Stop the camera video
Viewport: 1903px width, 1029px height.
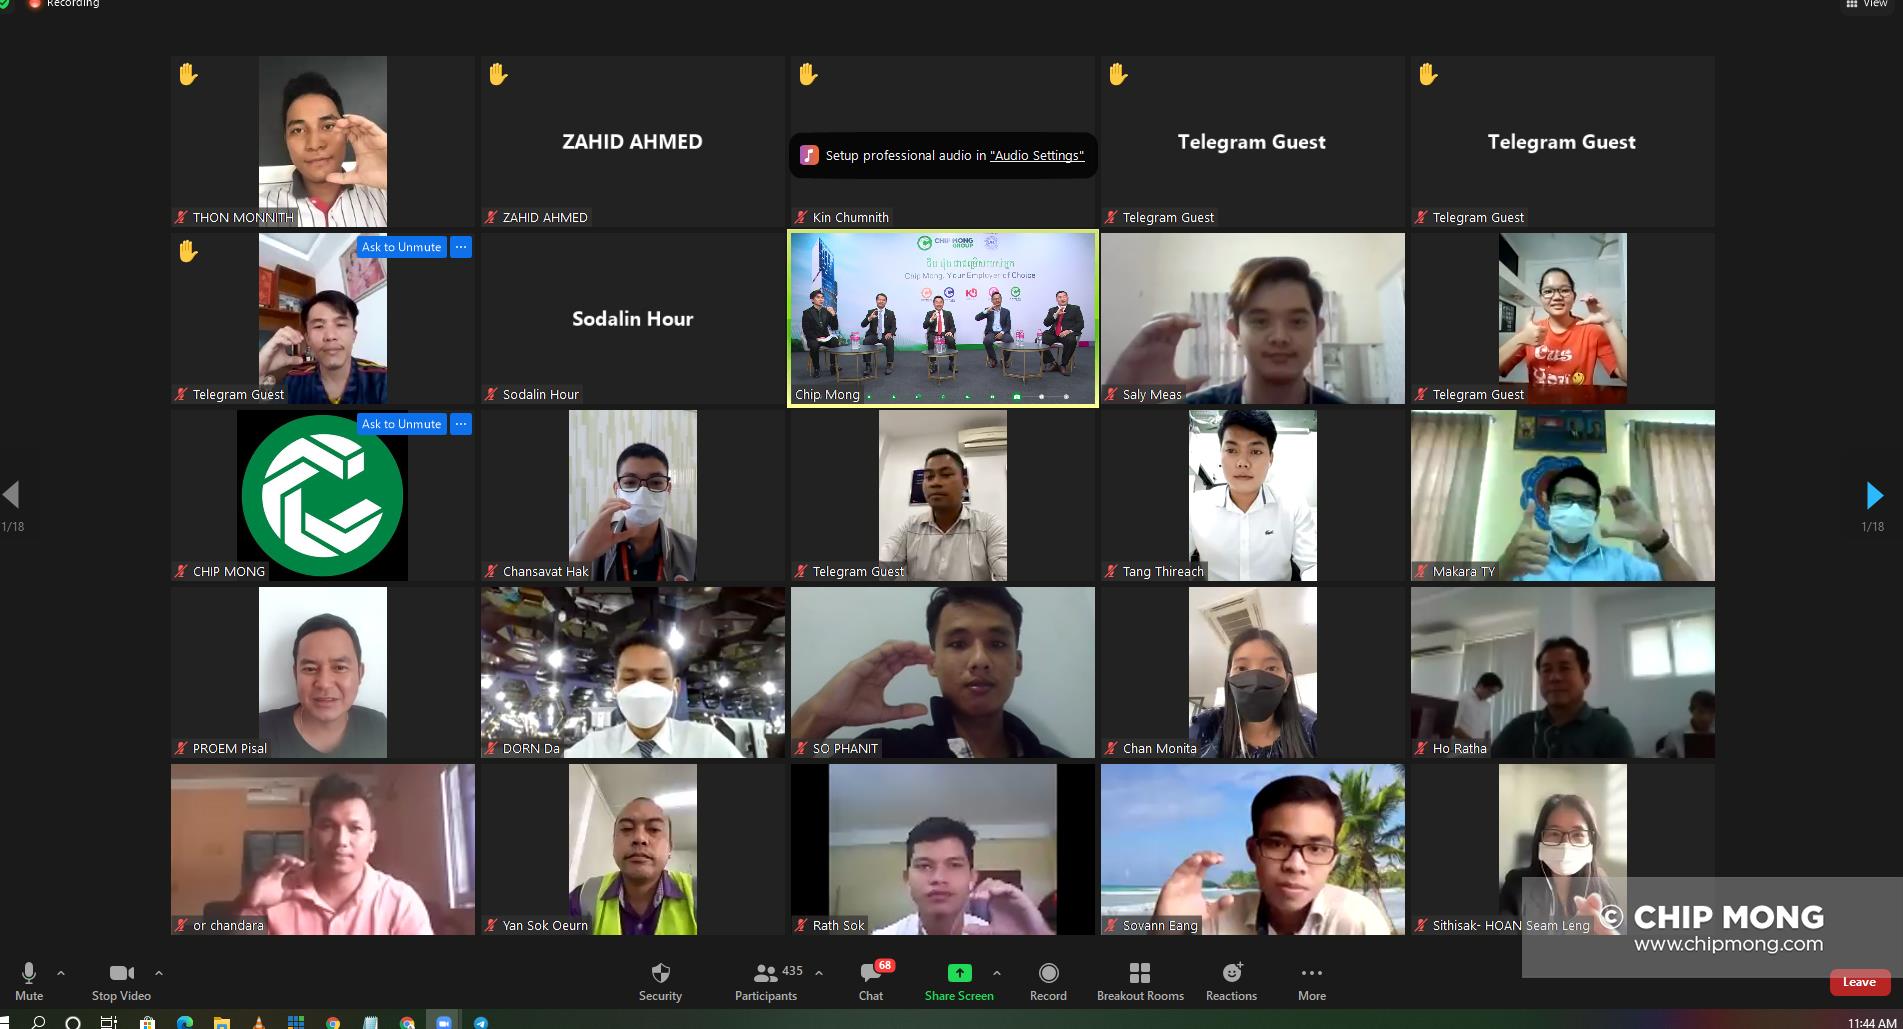(x=121, y=981)
